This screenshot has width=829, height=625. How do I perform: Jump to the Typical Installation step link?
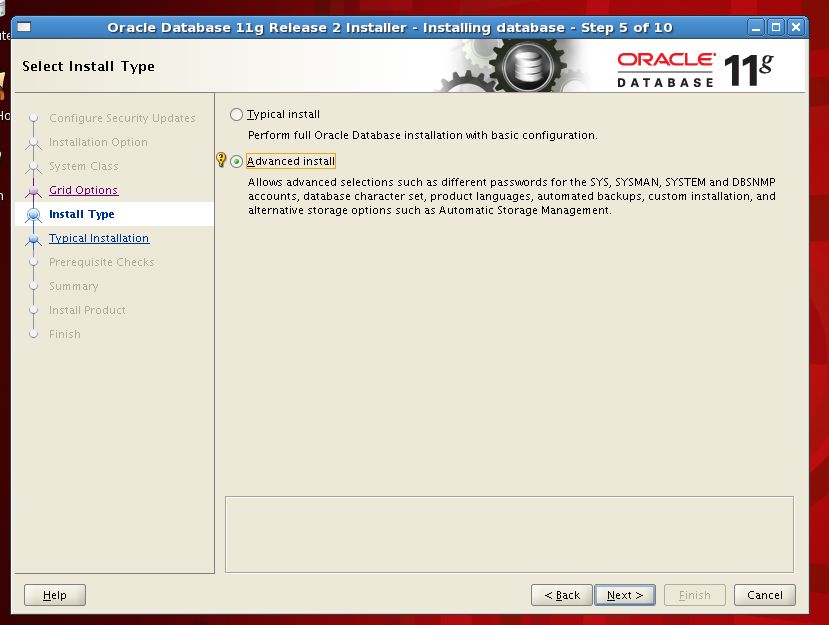click(x=99, y=239)
